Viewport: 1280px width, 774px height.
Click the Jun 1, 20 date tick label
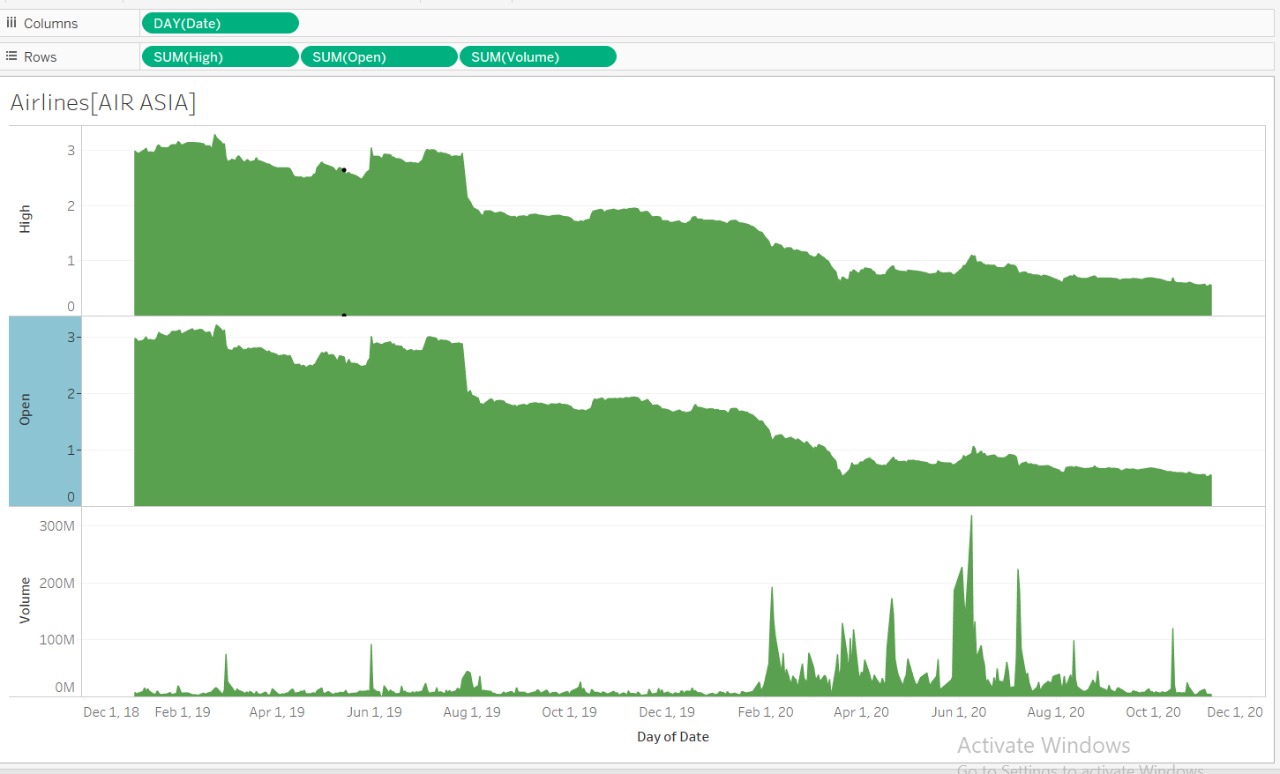click(958, 713)
